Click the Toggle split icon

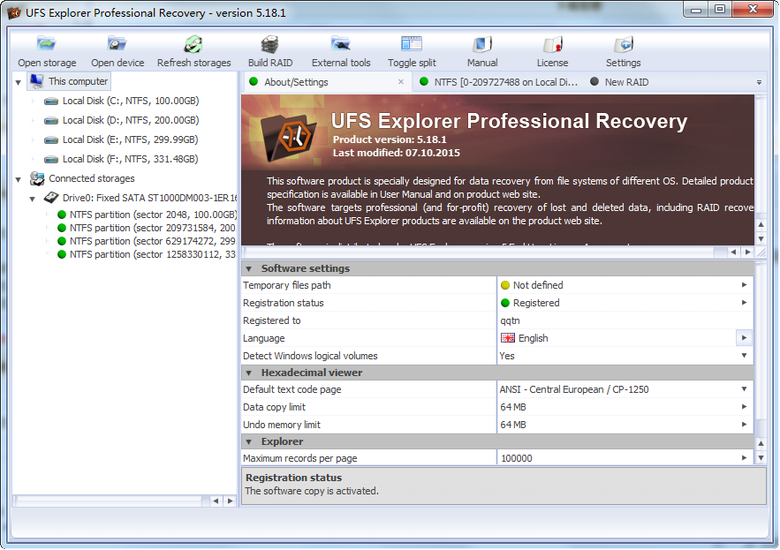[411, 45]
